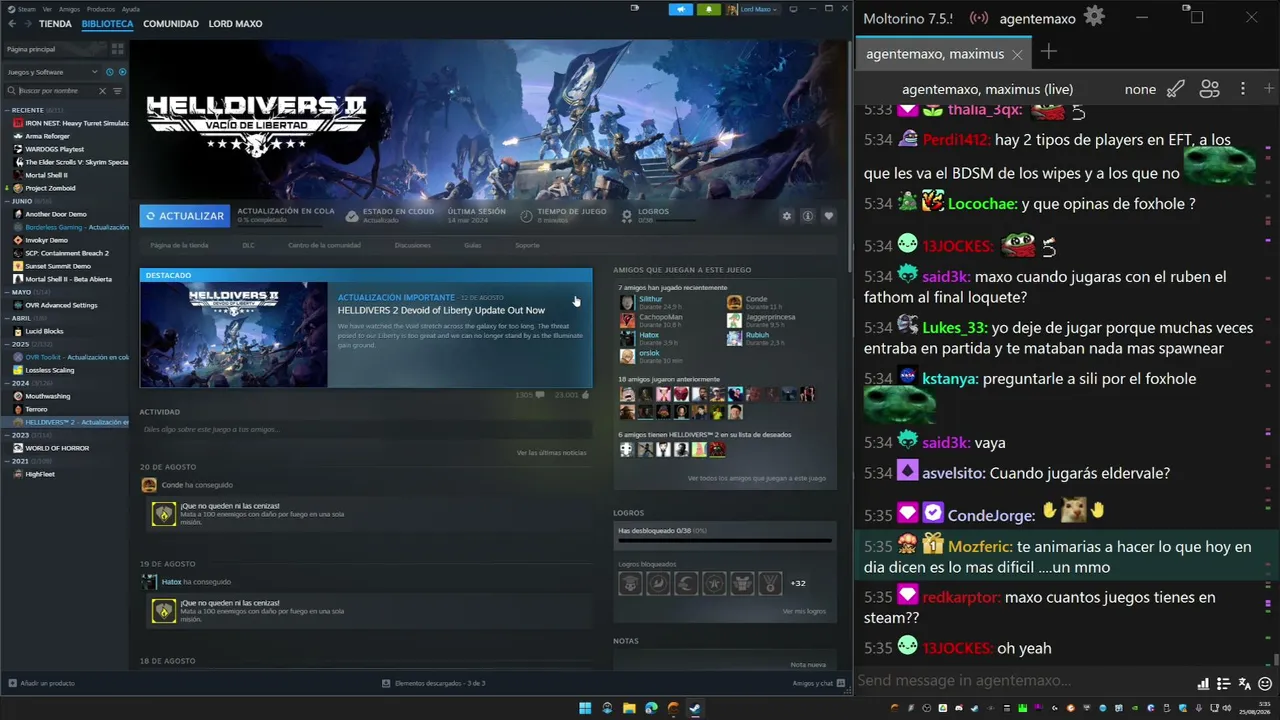
Task: Go to the COMUNIDAD tab
Action: (x=171, y=24)
